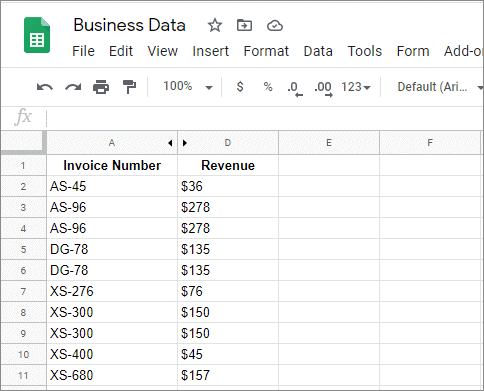Viewport: 484px width, 391px height.
Task: Click left arrow to unhide columns
Action: [170, 143]
